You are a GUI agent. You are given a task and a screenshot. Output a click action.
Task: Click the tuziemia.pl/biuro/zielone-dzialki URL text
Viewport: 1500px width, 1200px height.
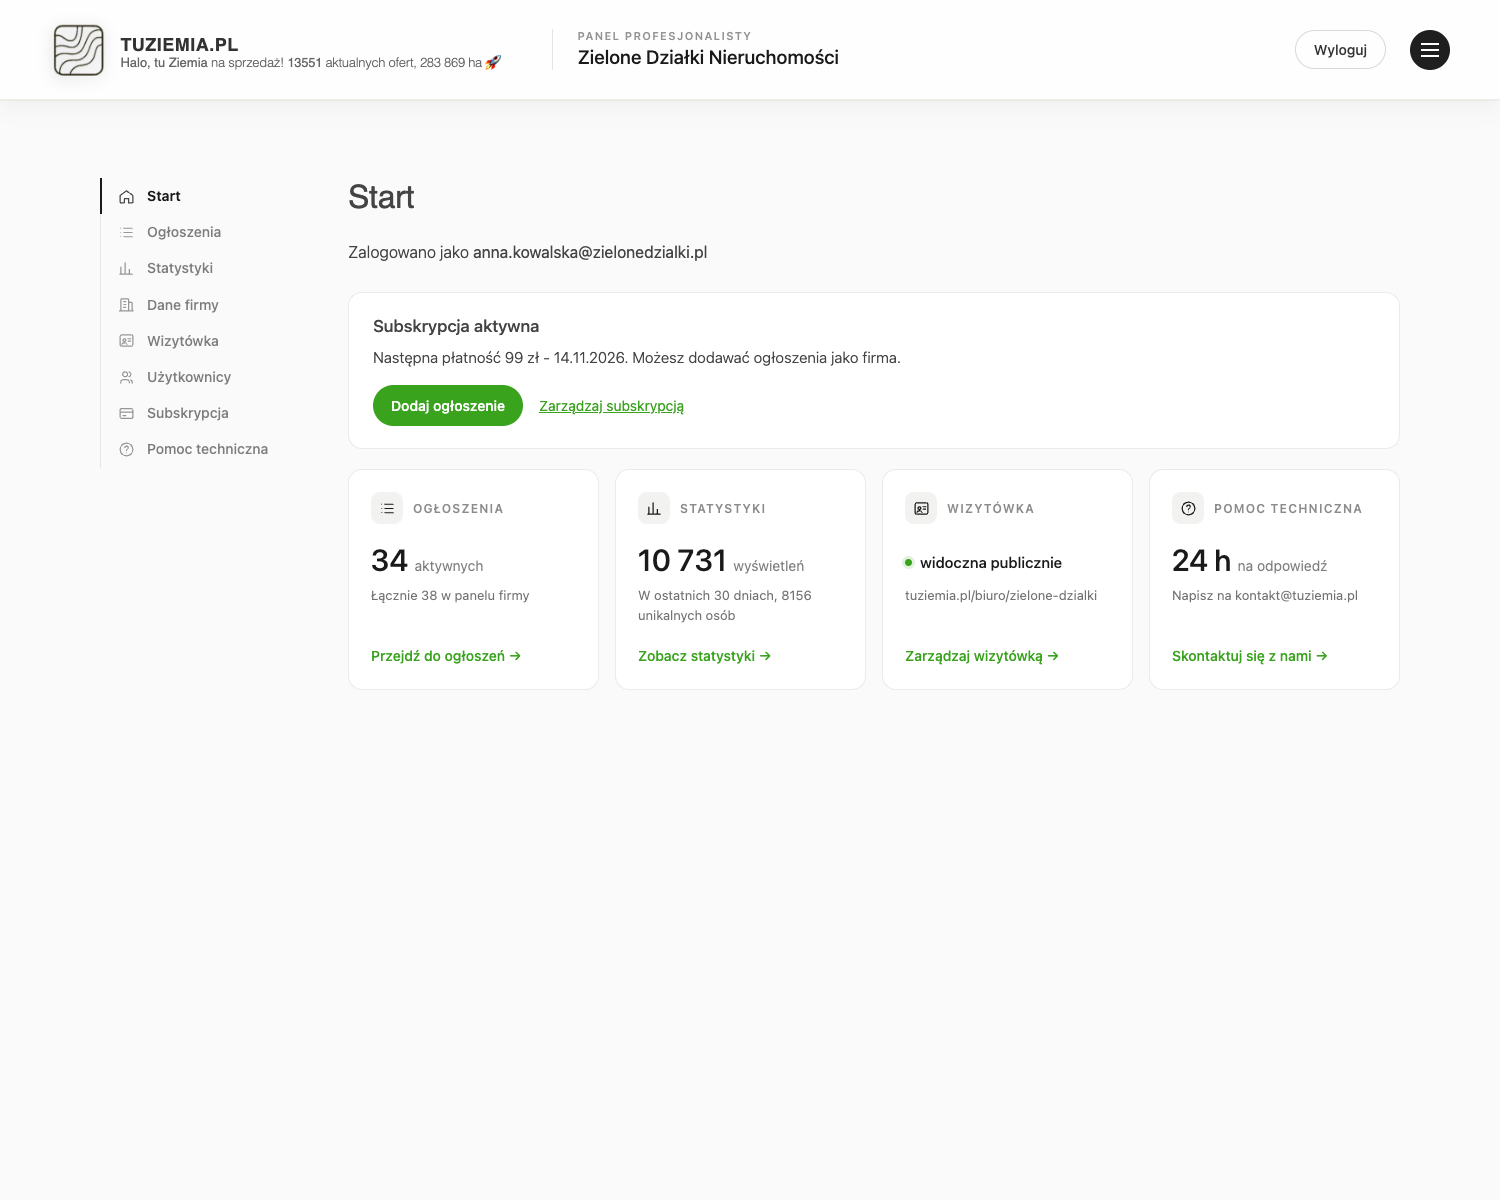(x=1001, y=595)
